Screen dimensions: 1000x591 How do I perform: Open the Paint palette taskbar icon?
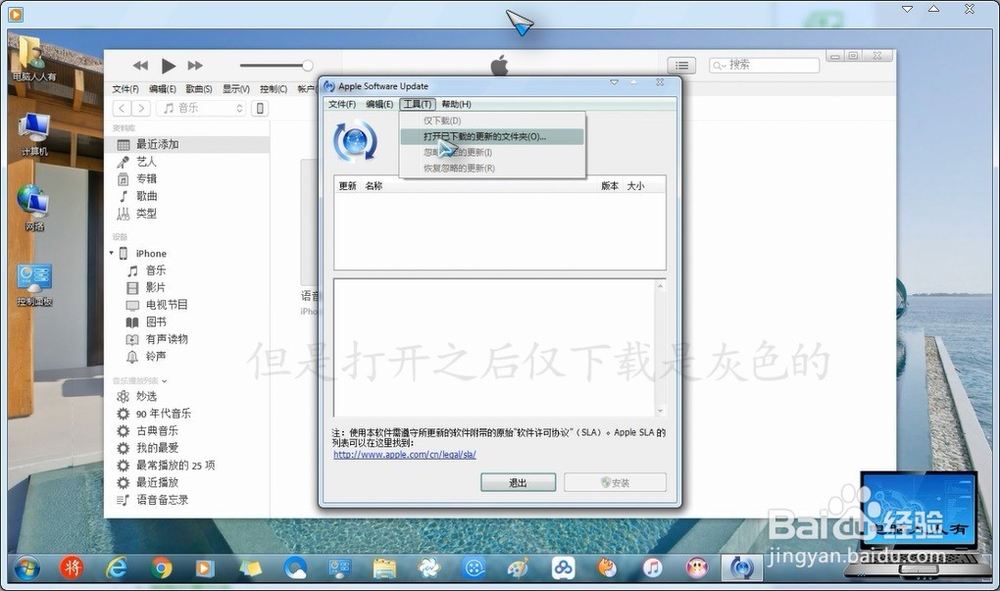[518, 567]
